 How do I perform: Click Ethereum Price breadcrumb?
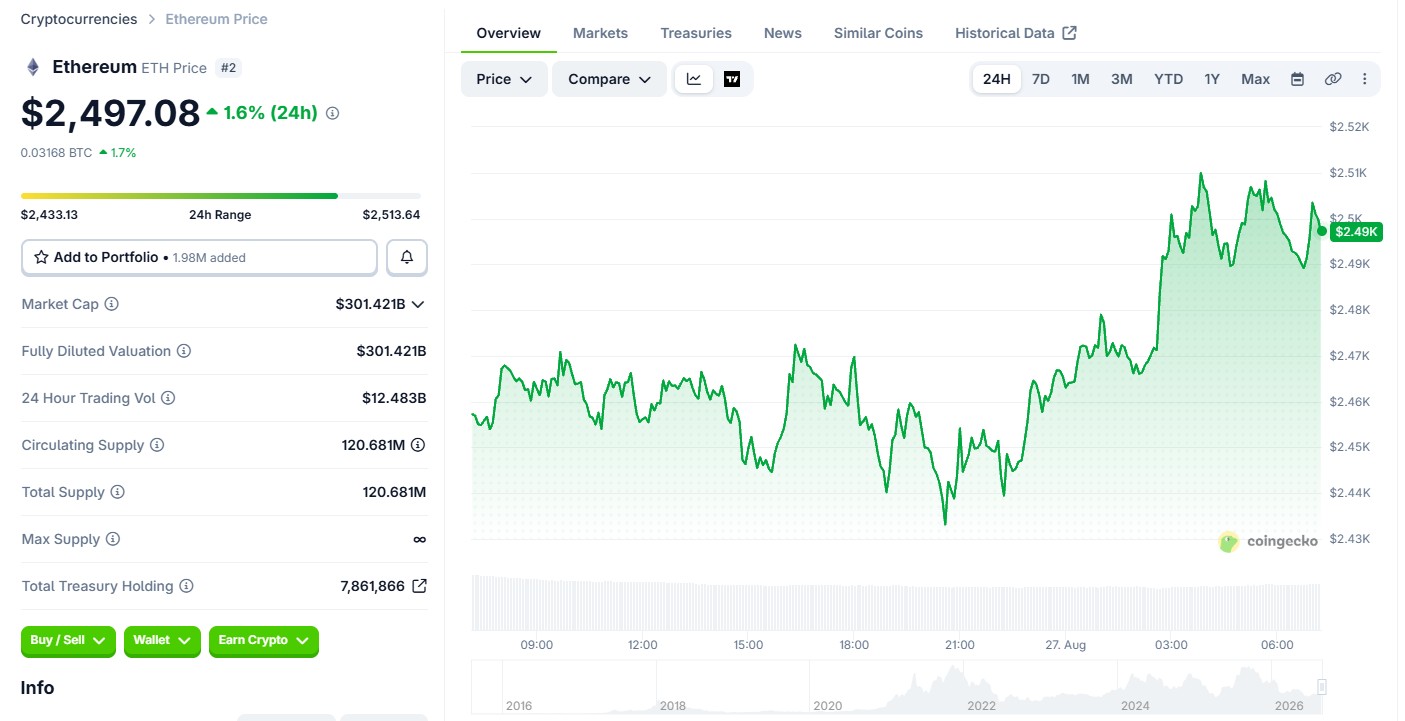[x=217, y=19]
